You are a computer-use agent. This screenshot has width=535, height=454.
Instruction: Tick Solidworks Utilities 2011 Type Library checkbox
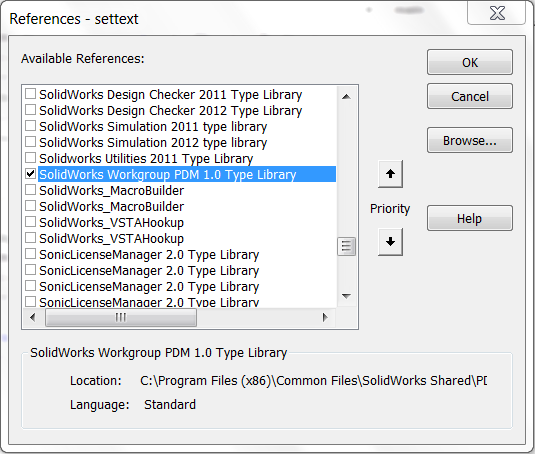coord(30,158)
